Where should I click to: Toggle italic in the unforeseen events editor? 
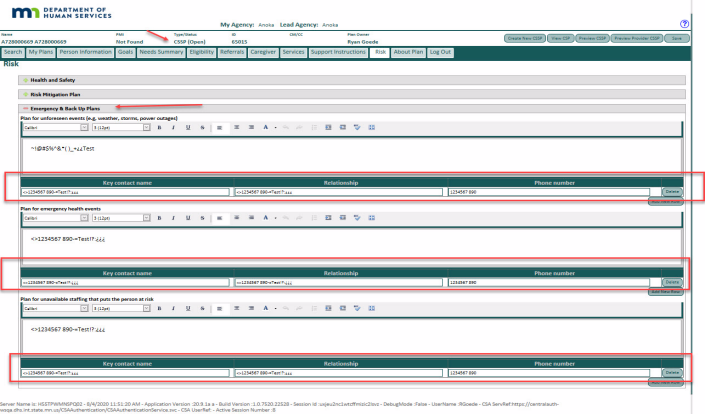click(173, 128)
